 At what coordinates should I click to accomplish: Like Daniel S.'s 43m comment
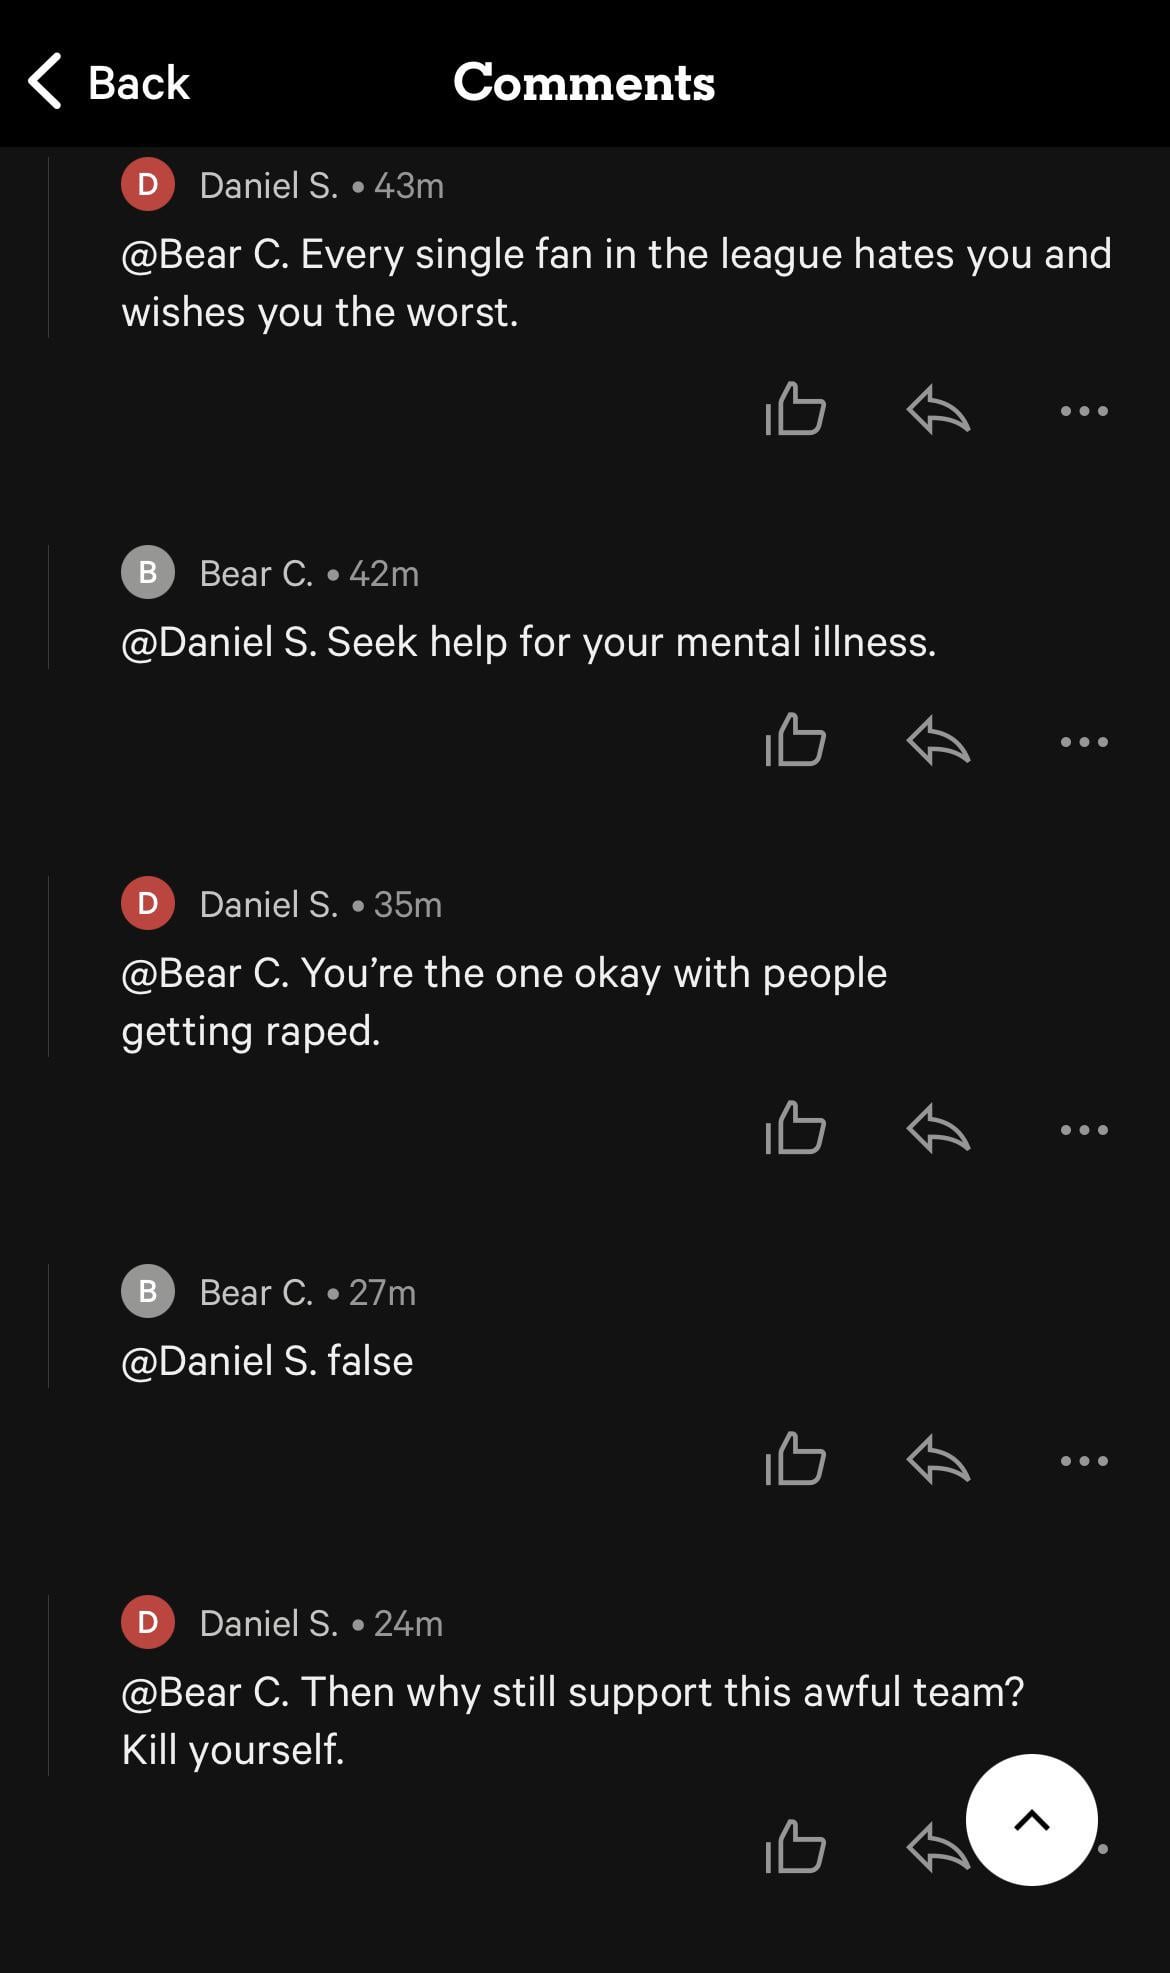795,410
